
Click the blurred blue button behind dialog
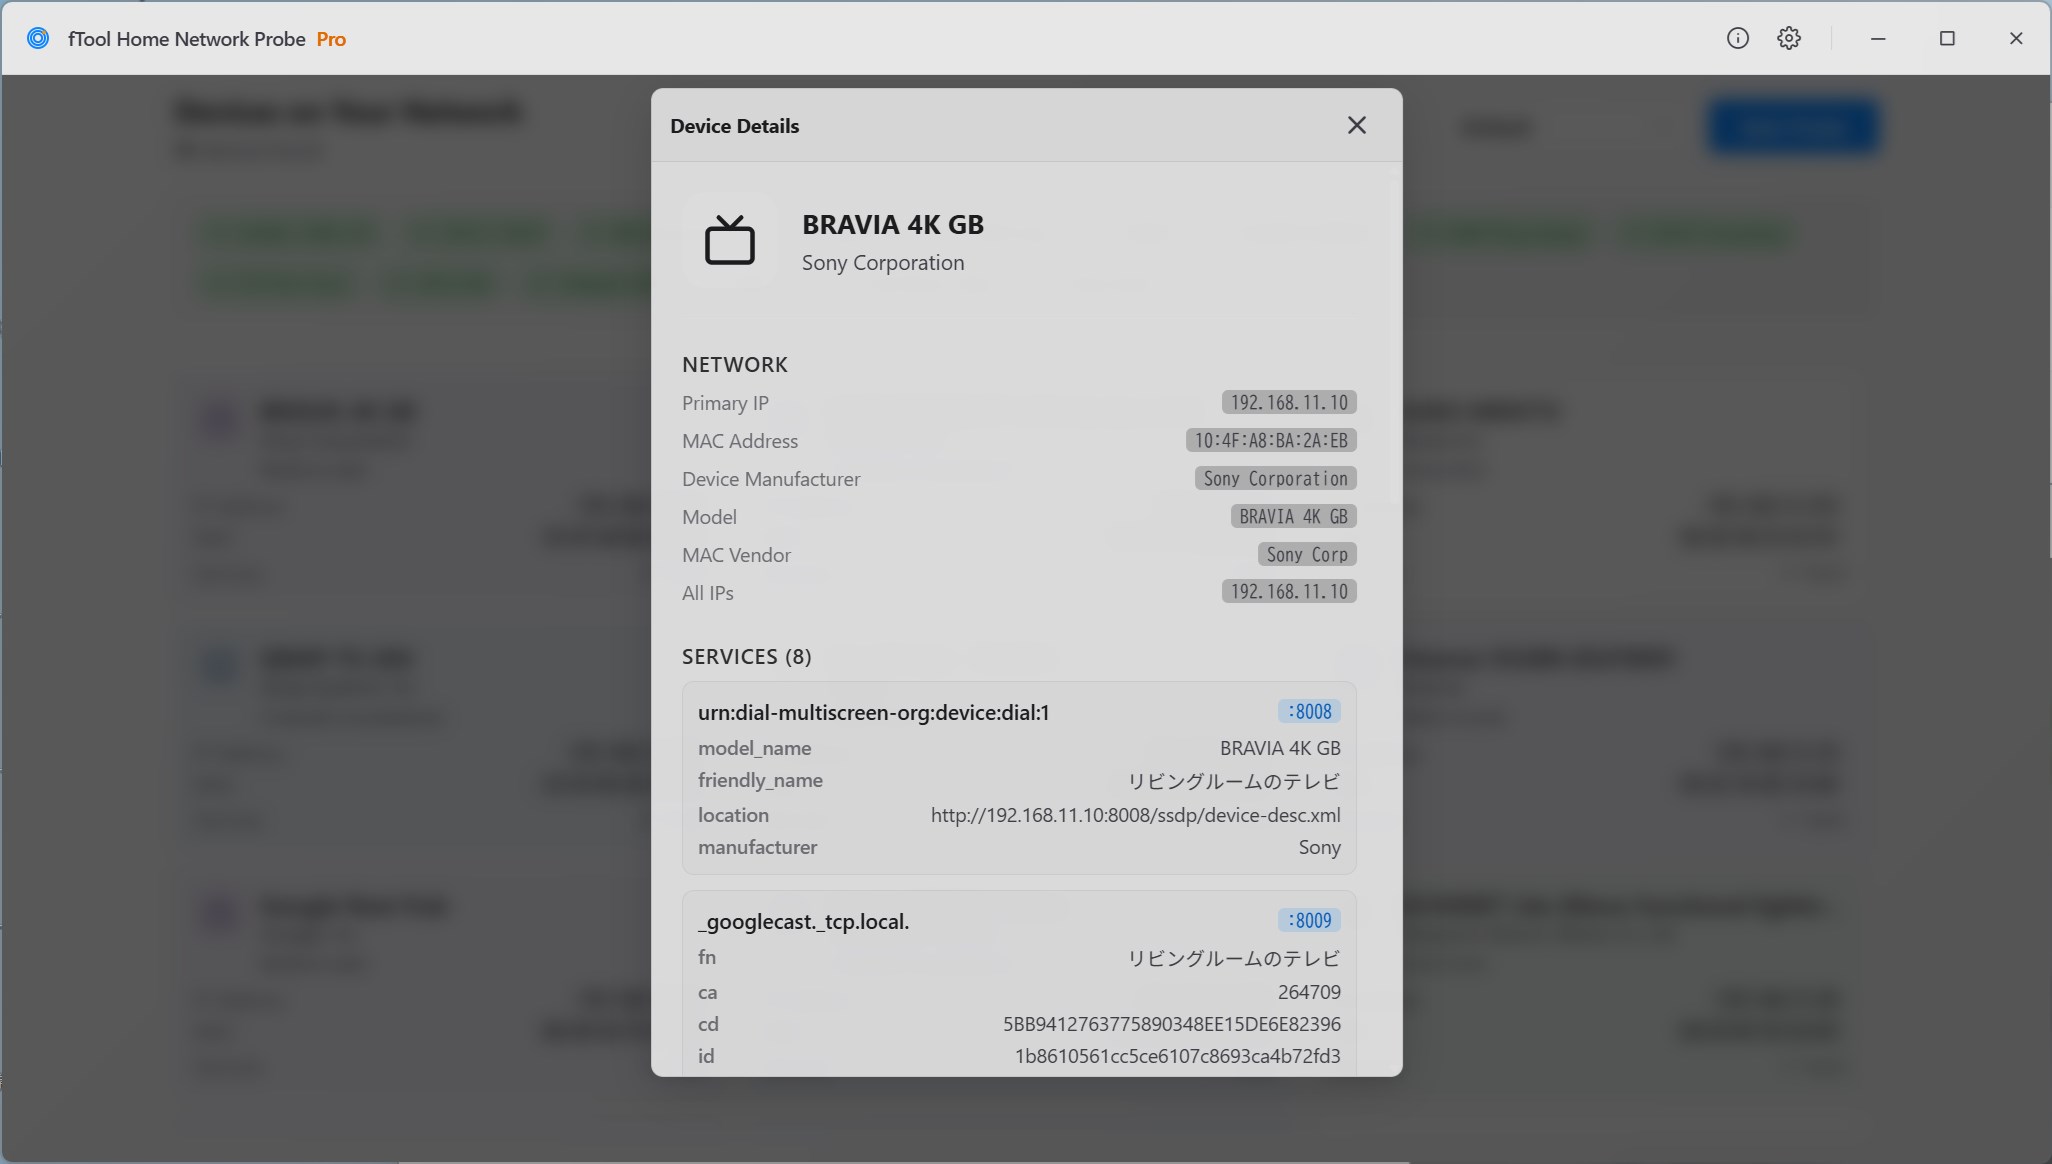pyautogui.click(x=1792, y=127)
